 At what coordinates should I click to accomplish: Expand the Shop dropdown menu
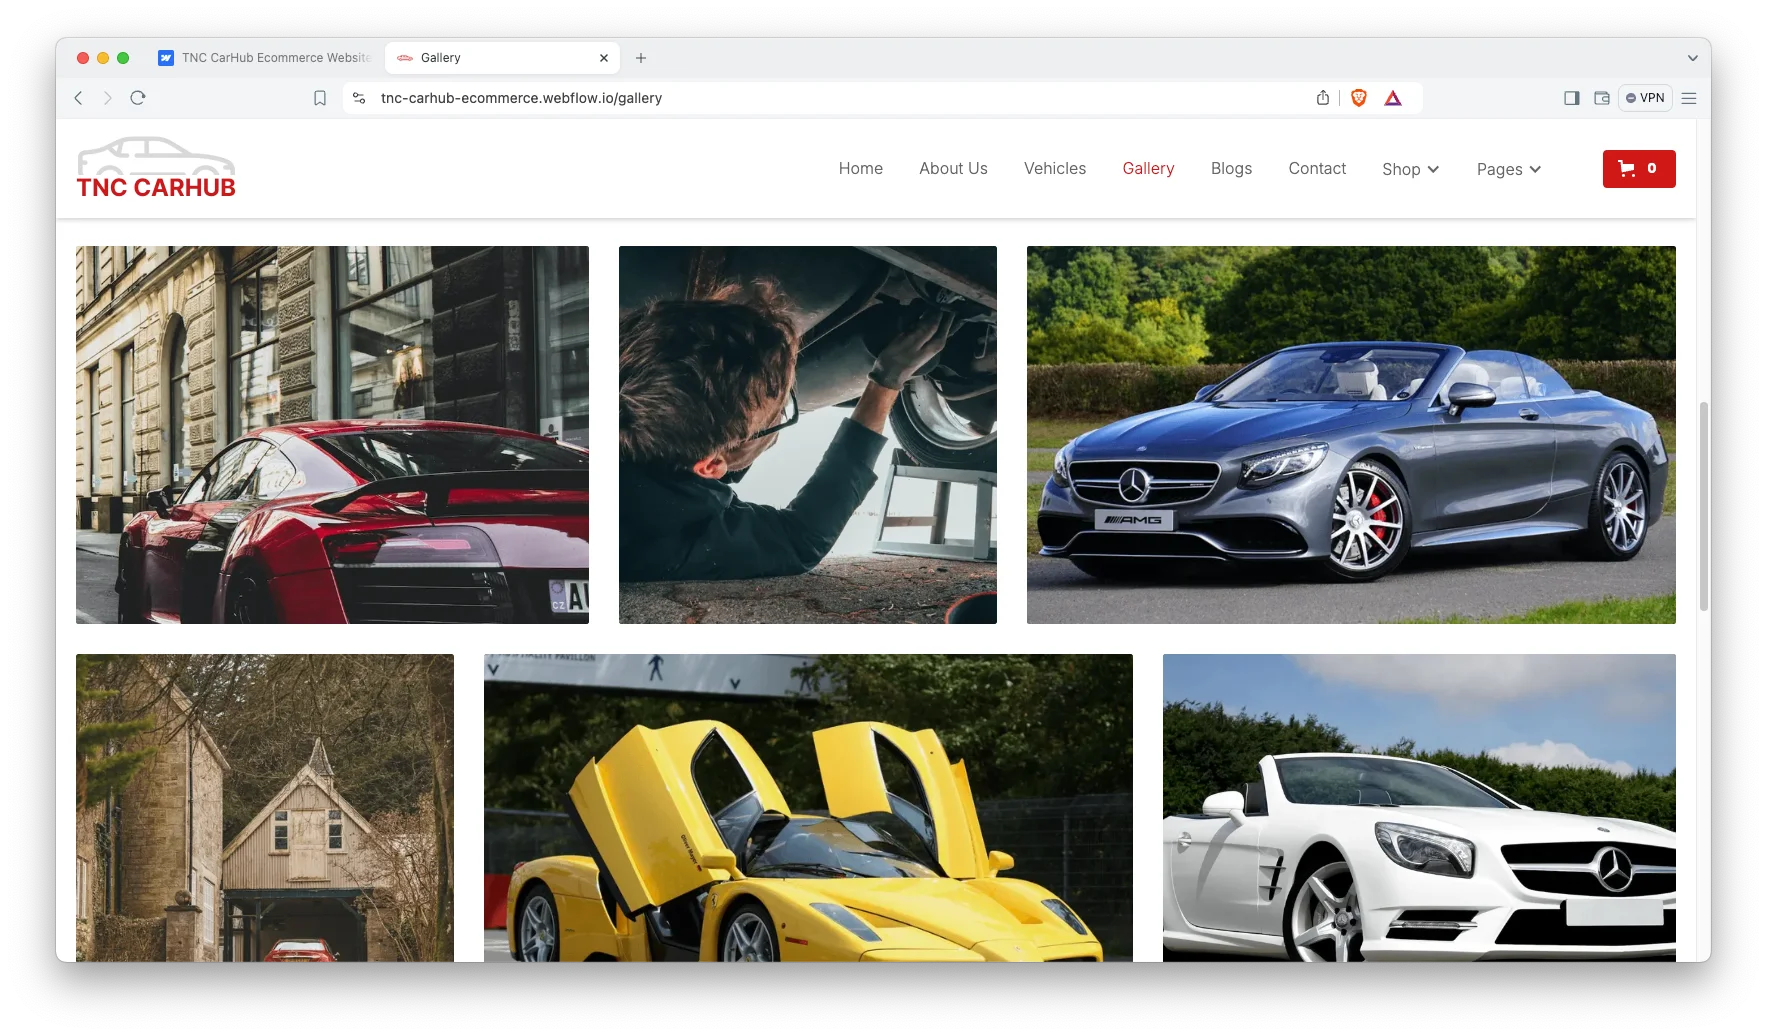coord(1409,169)
